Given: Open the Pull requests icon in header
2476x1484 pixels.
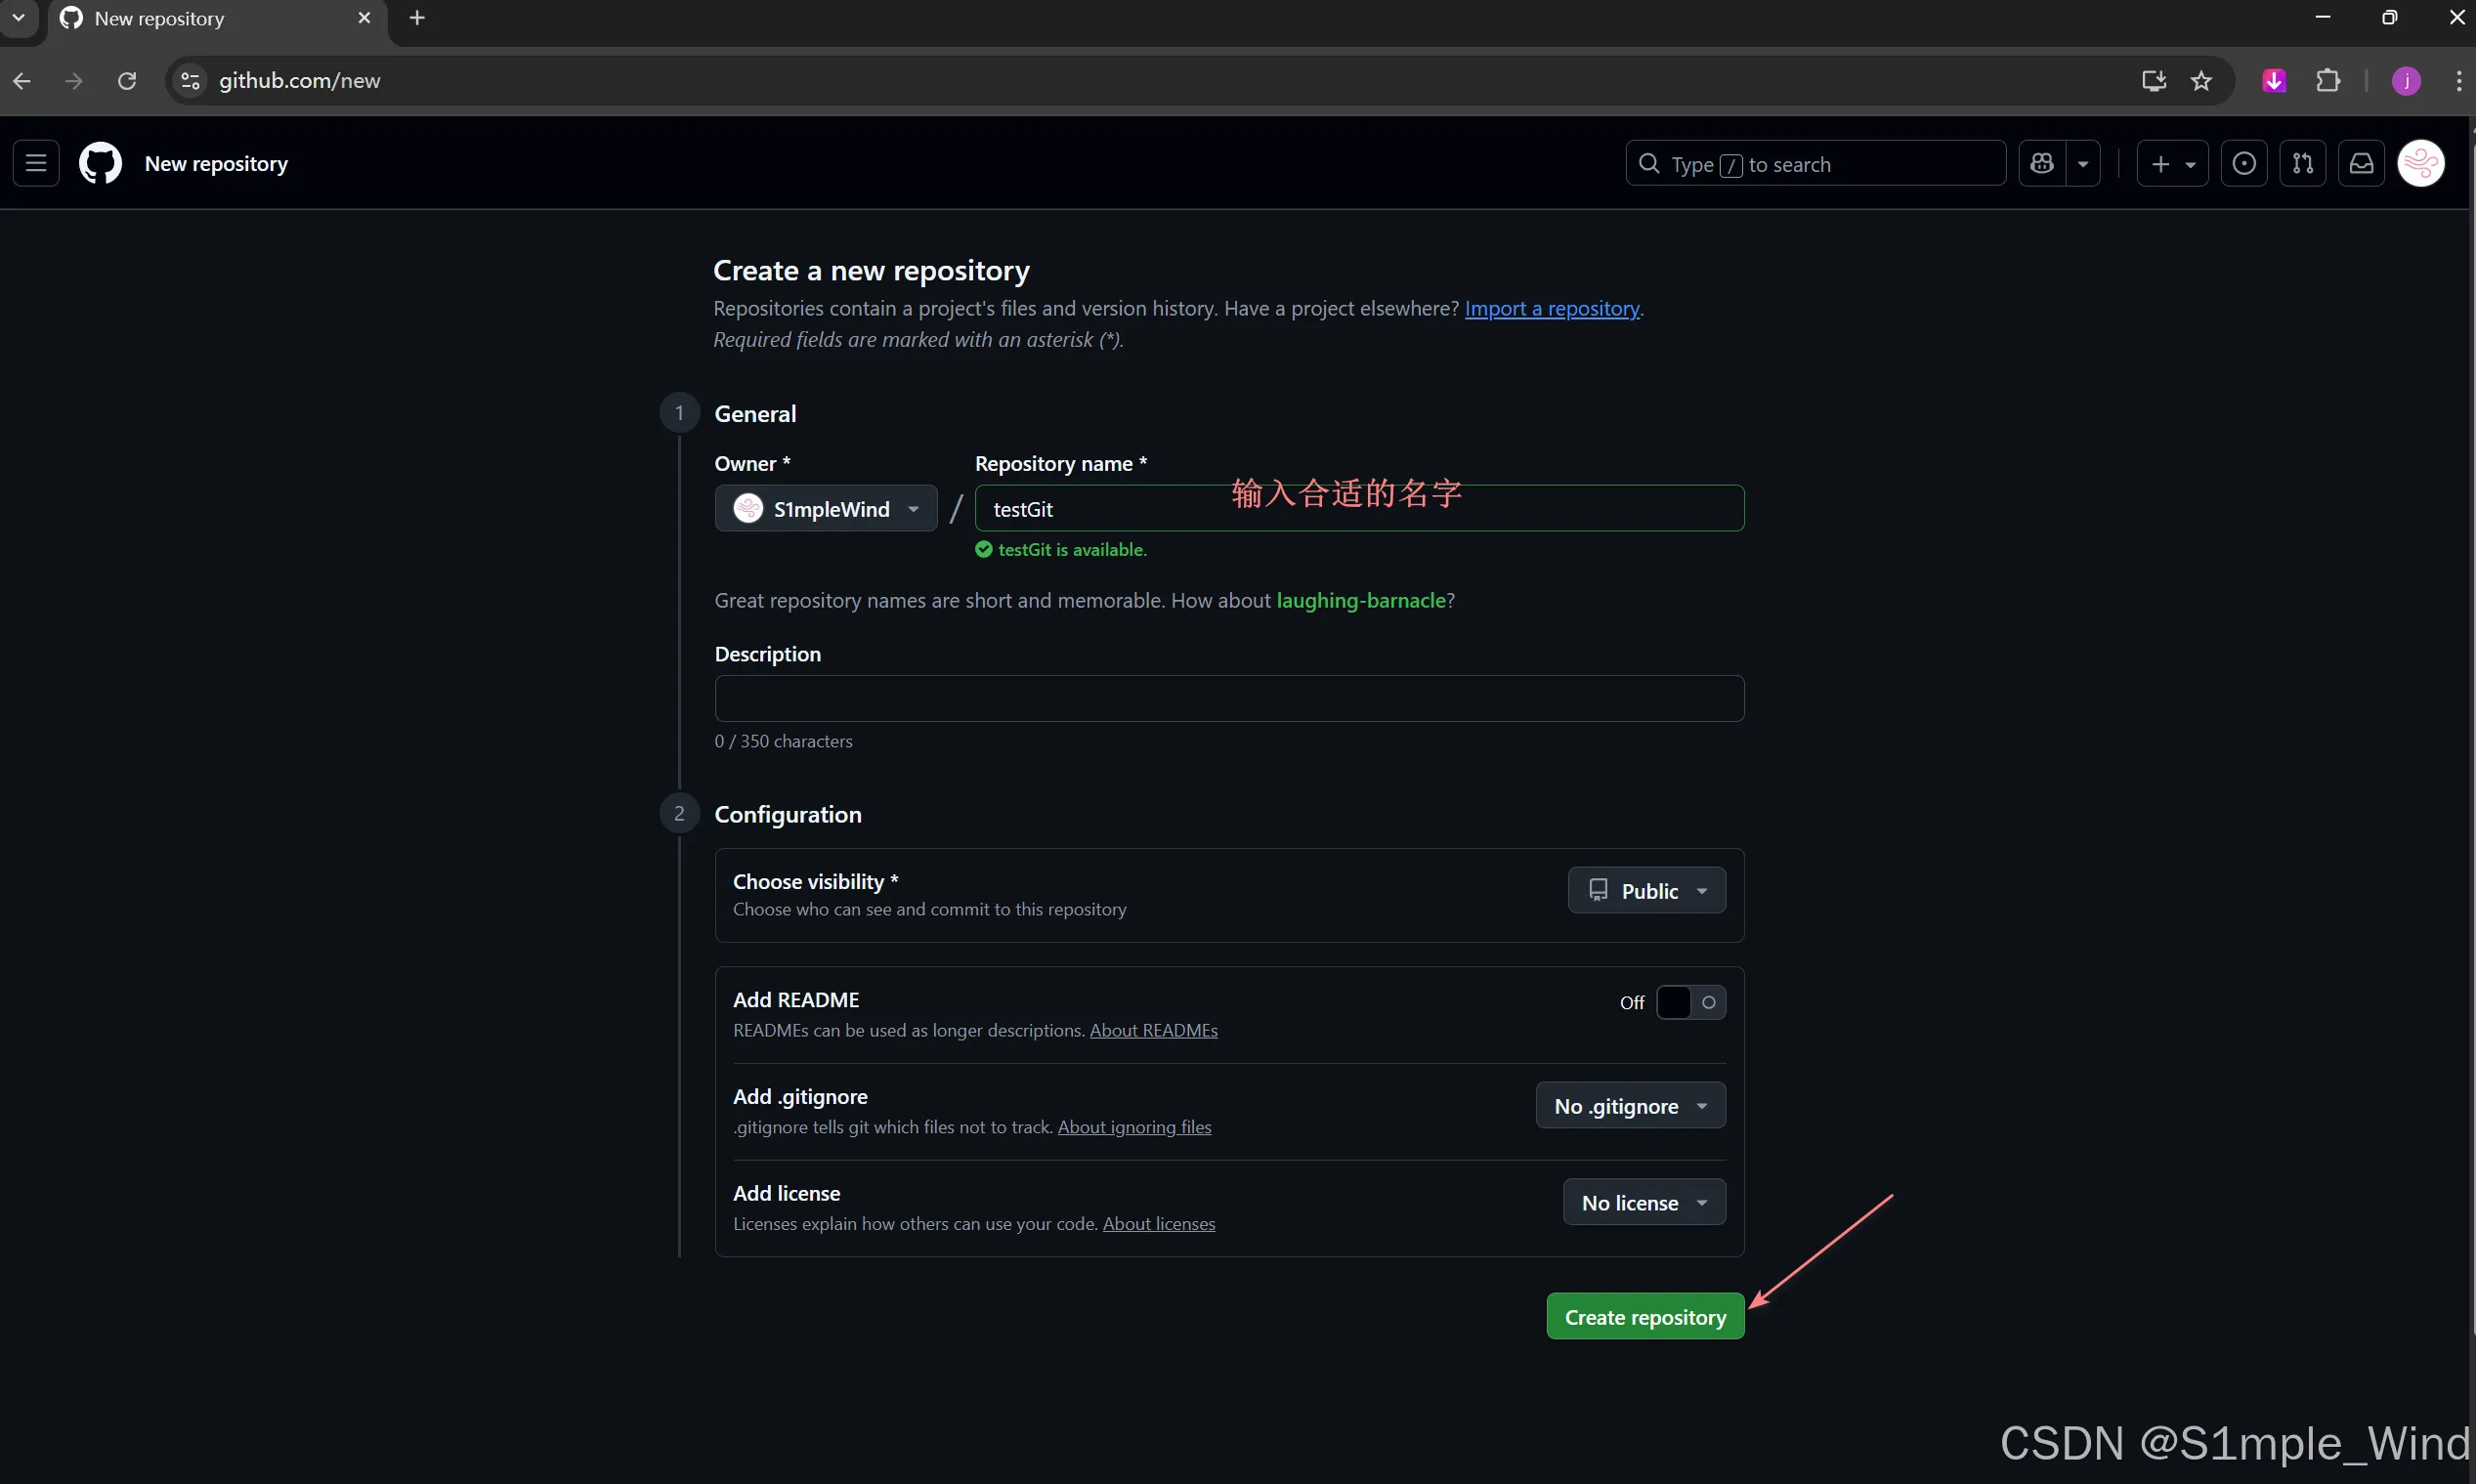Looking at the screenshot, I should tap(2303, 163).
